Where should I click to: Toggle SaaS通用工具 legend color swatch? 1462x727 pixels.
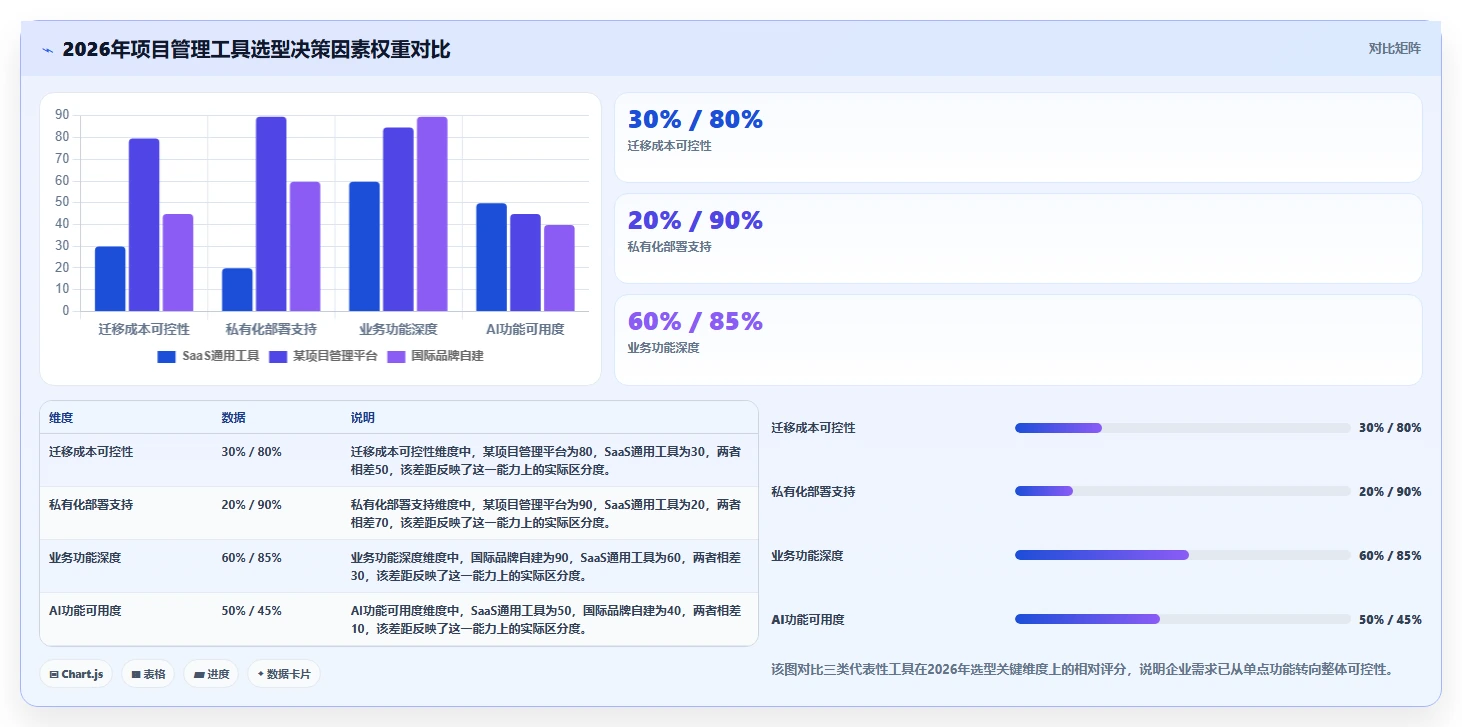click(166, 356)
